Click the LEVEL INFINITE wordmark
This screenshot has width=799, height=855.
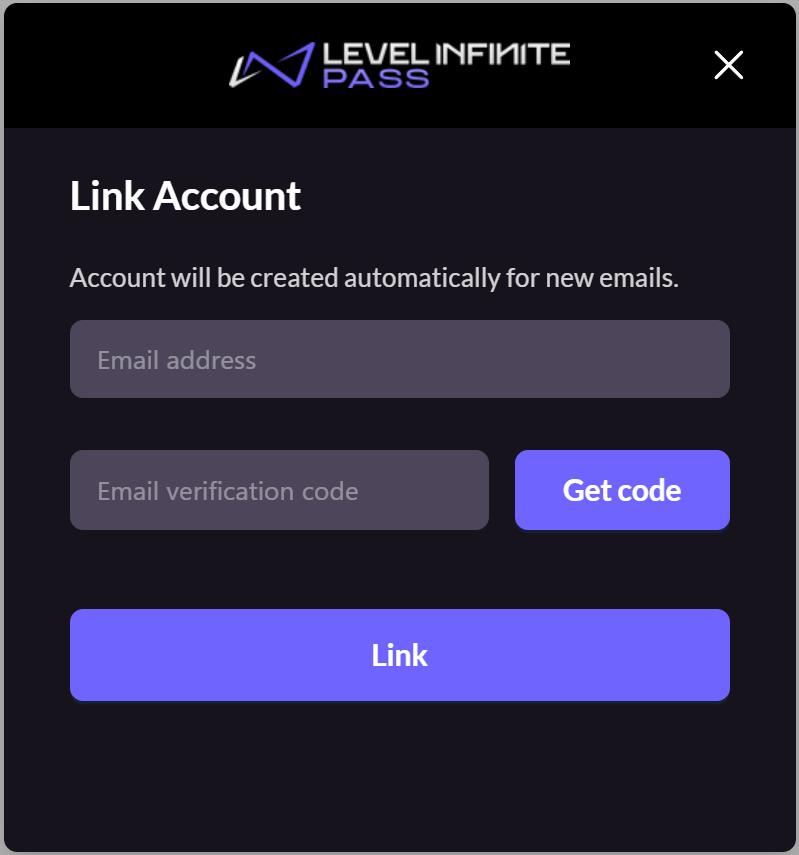(x=446, y=55)
